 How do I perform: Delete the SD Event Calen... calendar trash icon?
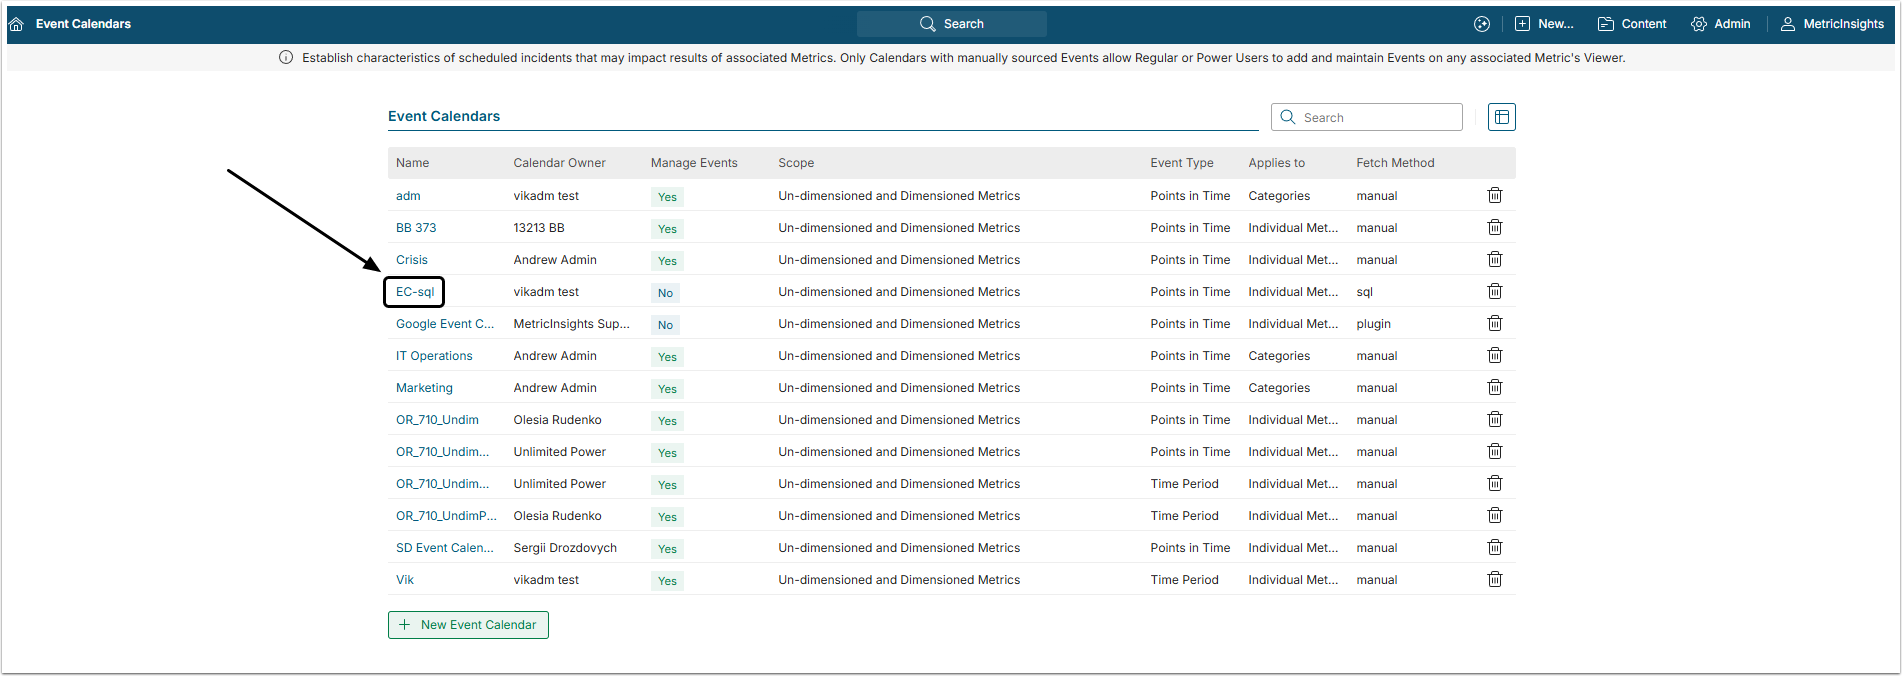(x=1495, y=547)
